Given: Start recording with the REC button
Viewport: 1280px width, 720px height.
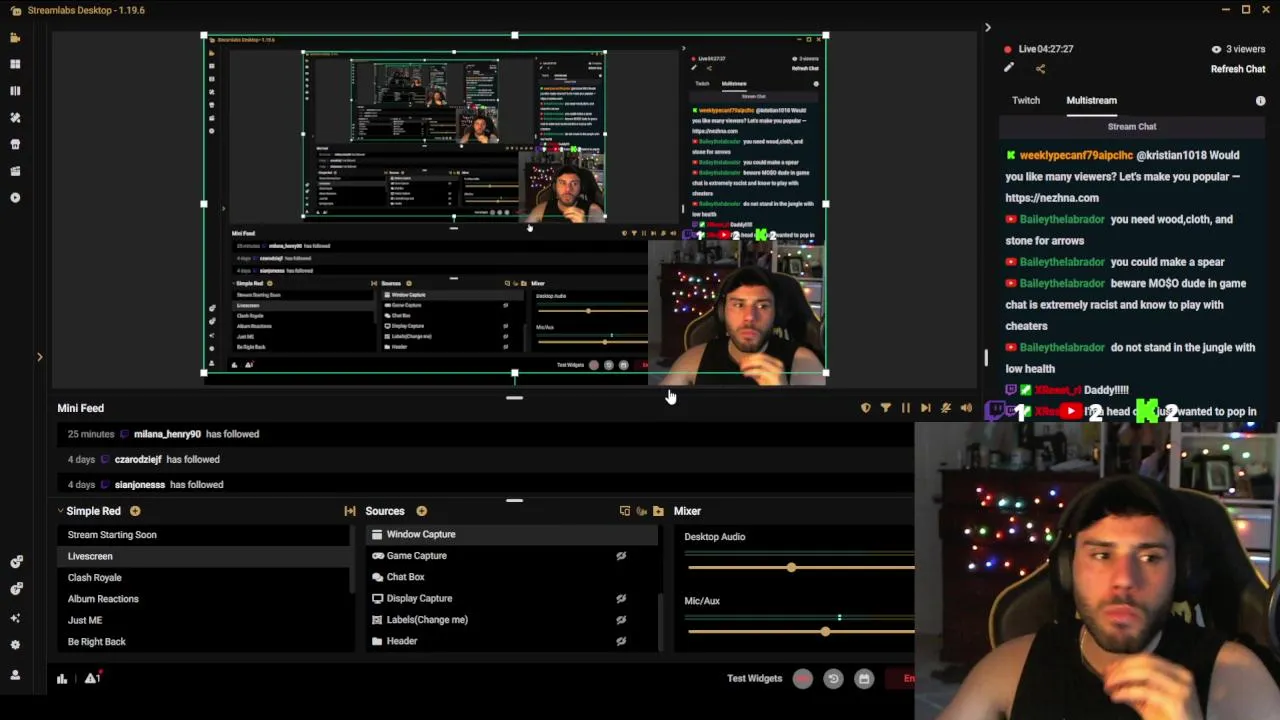Looking at the screenshot, I should click(802, 679).
